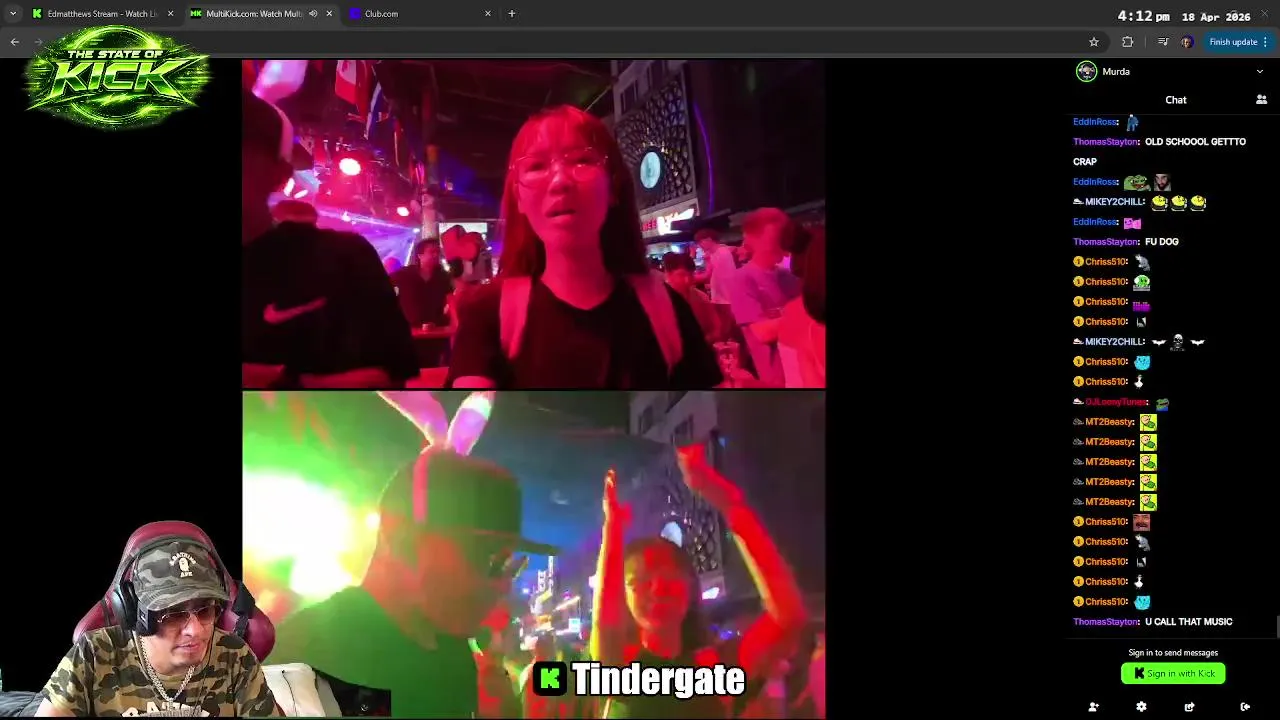Click the browser back arrow
Viewport: 1280px width, 720px height.
tap(14, 42)
